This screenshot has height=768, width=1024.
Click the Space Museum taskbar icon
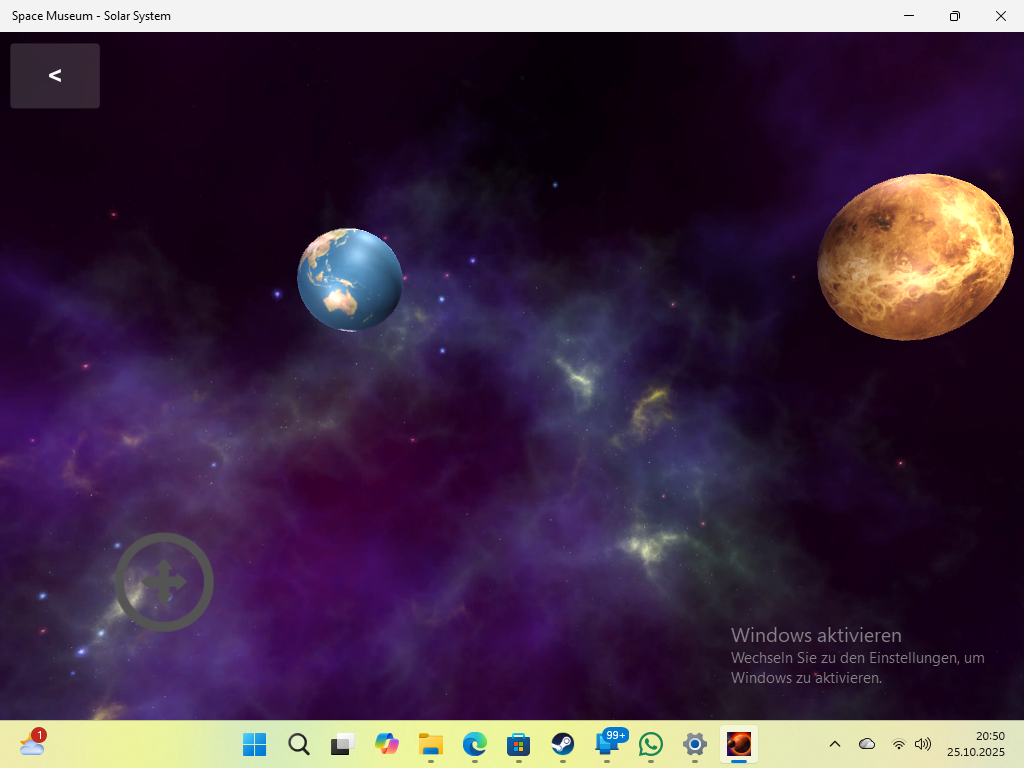tap(739, 744)
